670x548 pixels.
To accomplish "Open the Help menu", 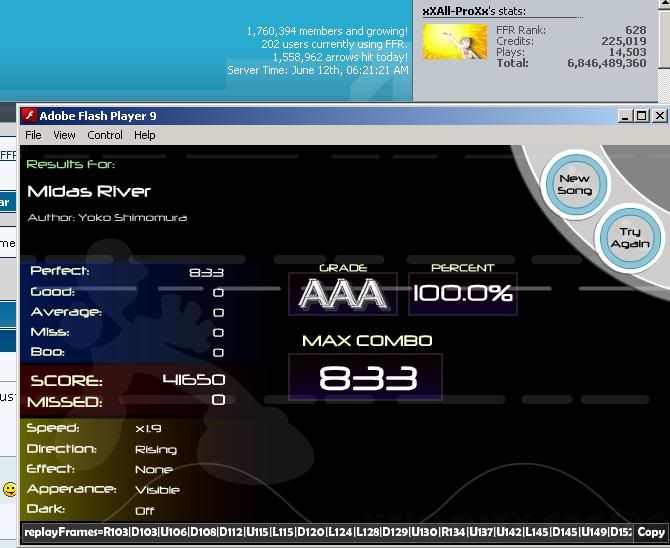I will (x=145, y=135).
